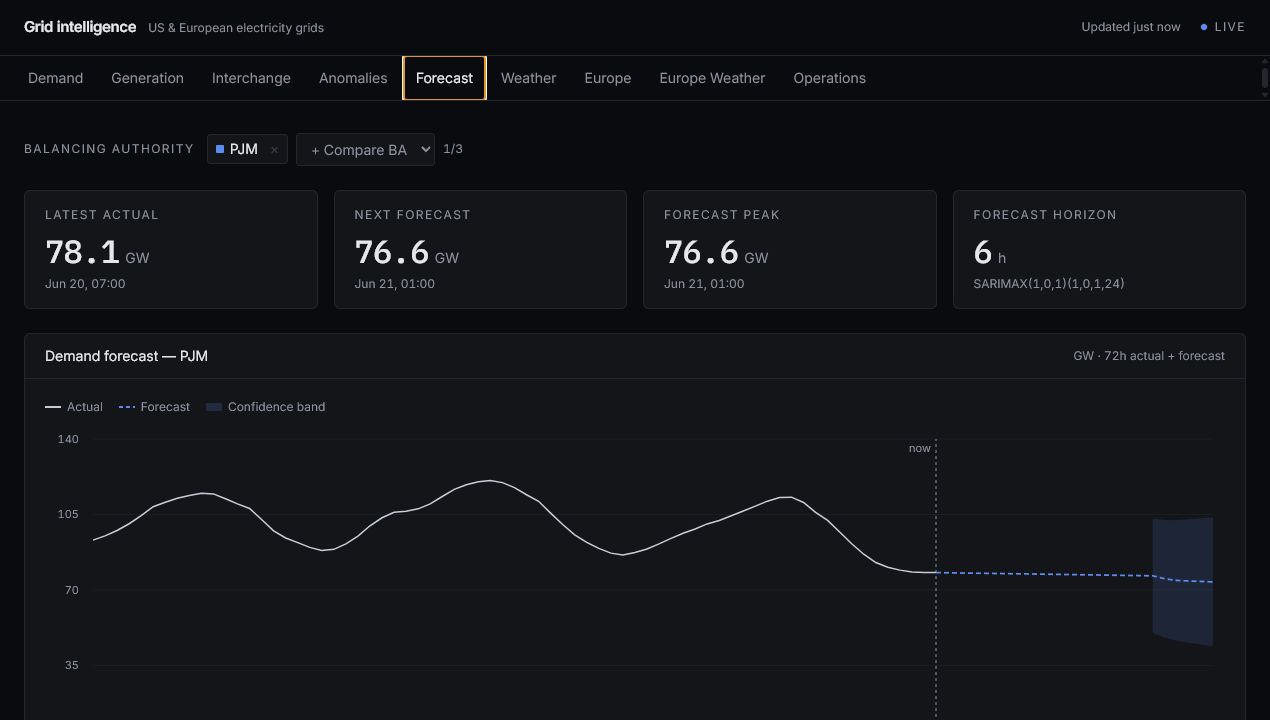Click the confidence band area on chart

pyautogui.click(x=1182, y=580)
